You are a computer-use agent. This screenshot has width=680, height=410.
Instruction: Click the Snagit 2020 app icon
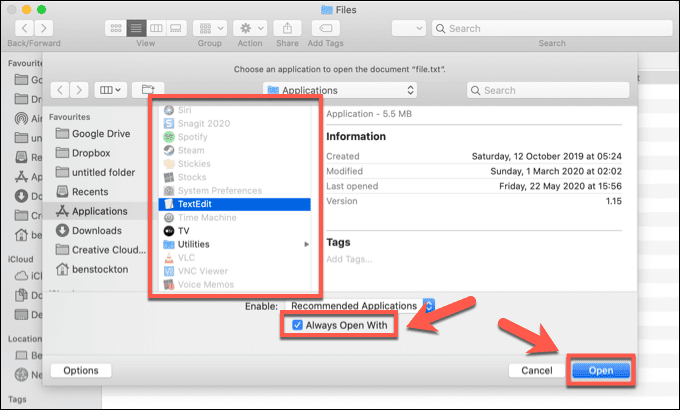click(x=169, y=124)
